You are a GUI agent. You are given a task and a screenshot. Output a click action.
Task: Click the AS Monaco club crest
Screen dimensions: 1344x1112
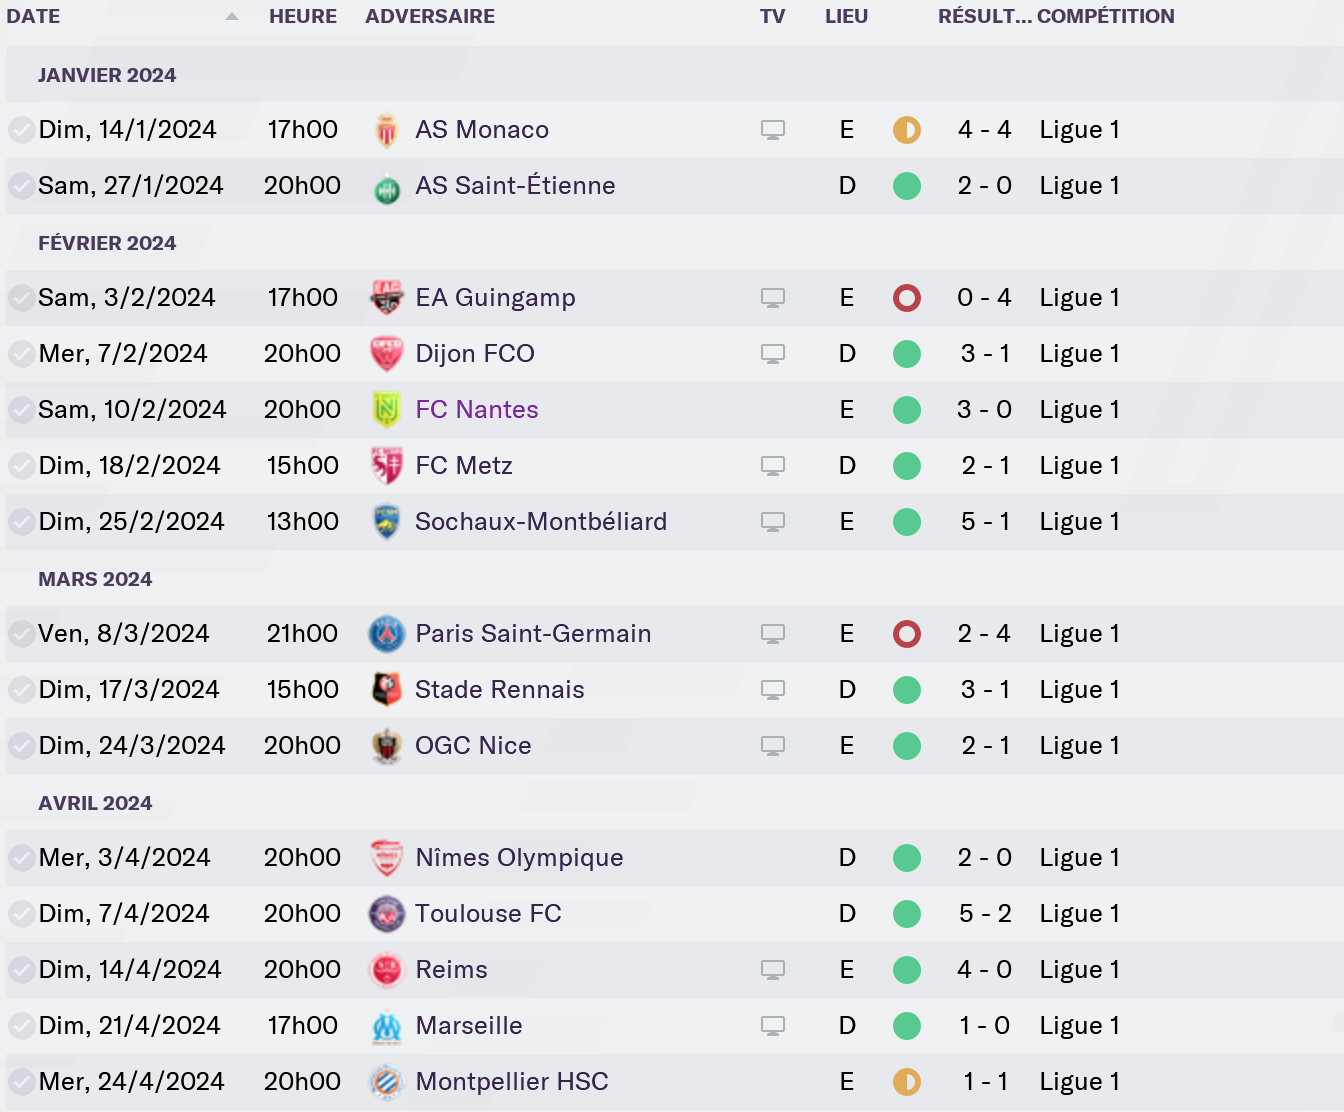tap(387, 130)
